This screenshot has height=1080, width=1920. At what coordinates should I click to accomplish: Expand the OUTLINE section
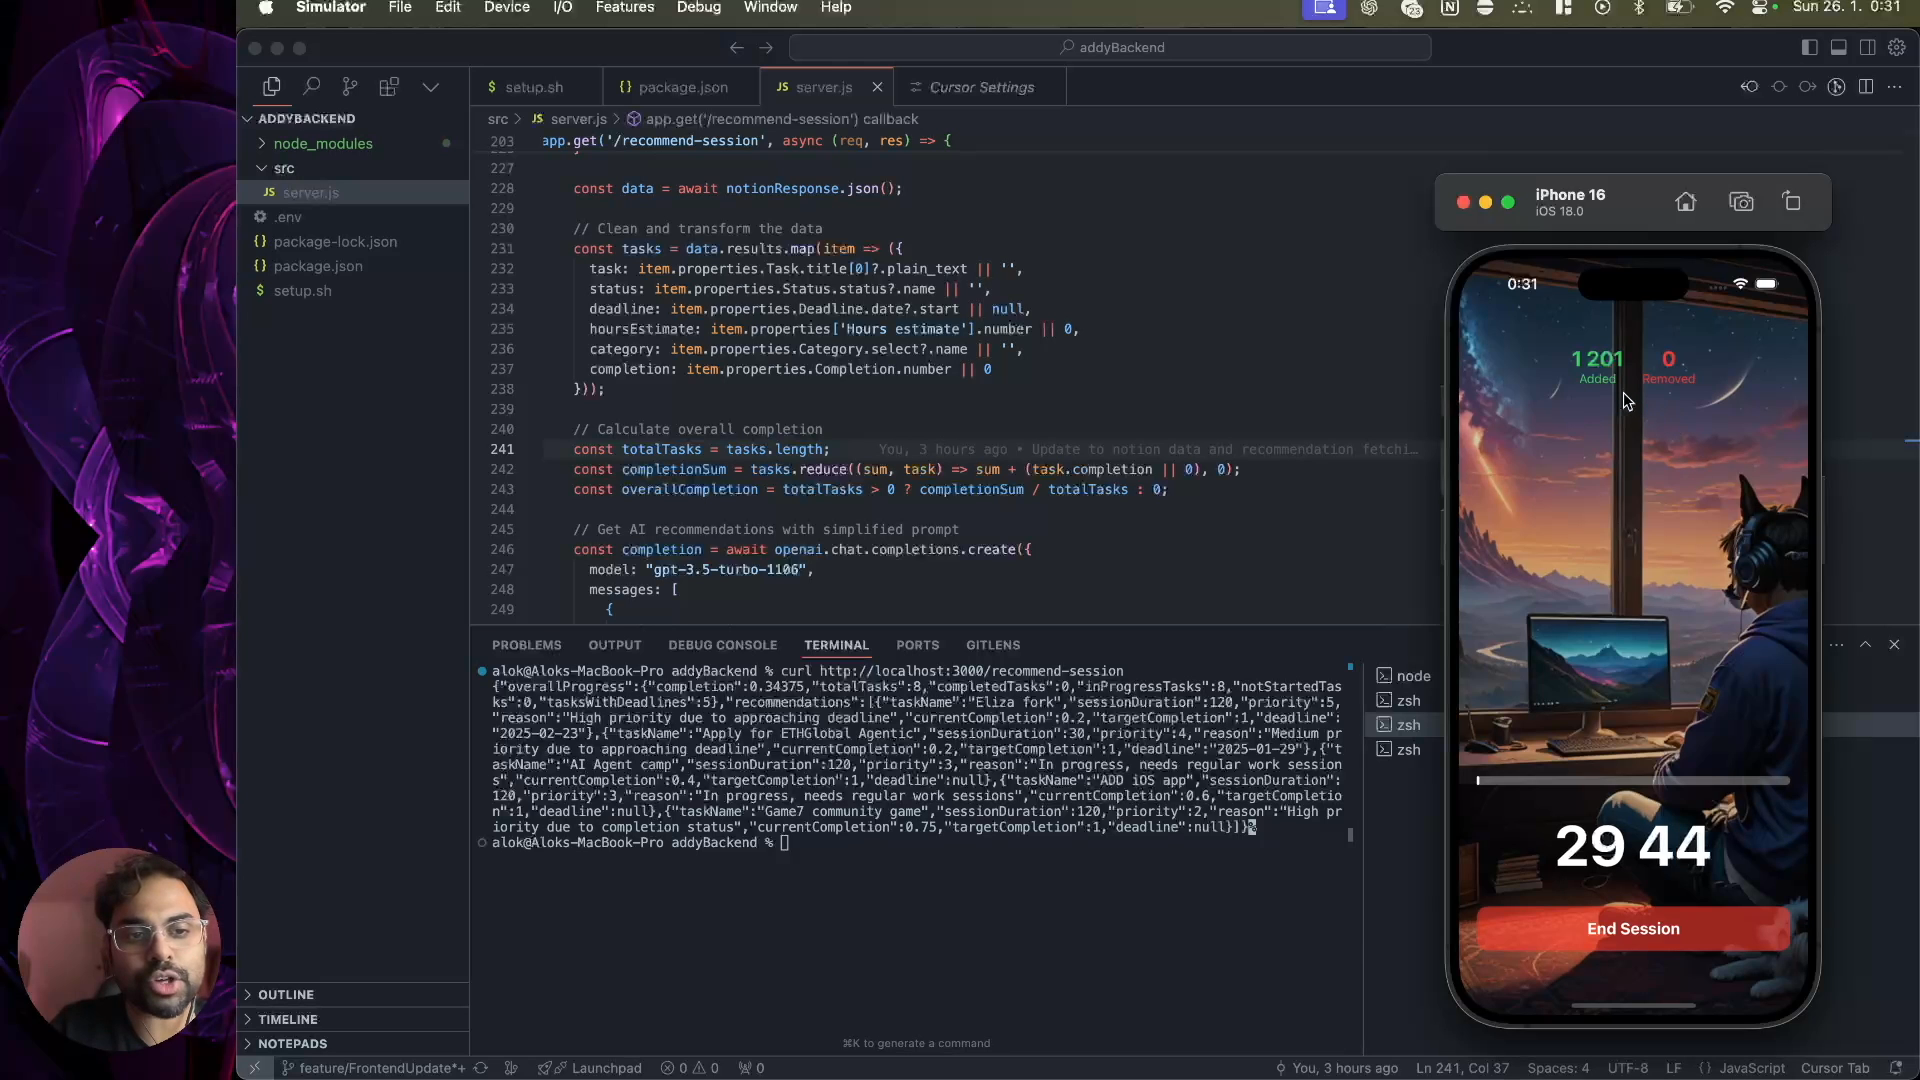click(x=286, y=994)
